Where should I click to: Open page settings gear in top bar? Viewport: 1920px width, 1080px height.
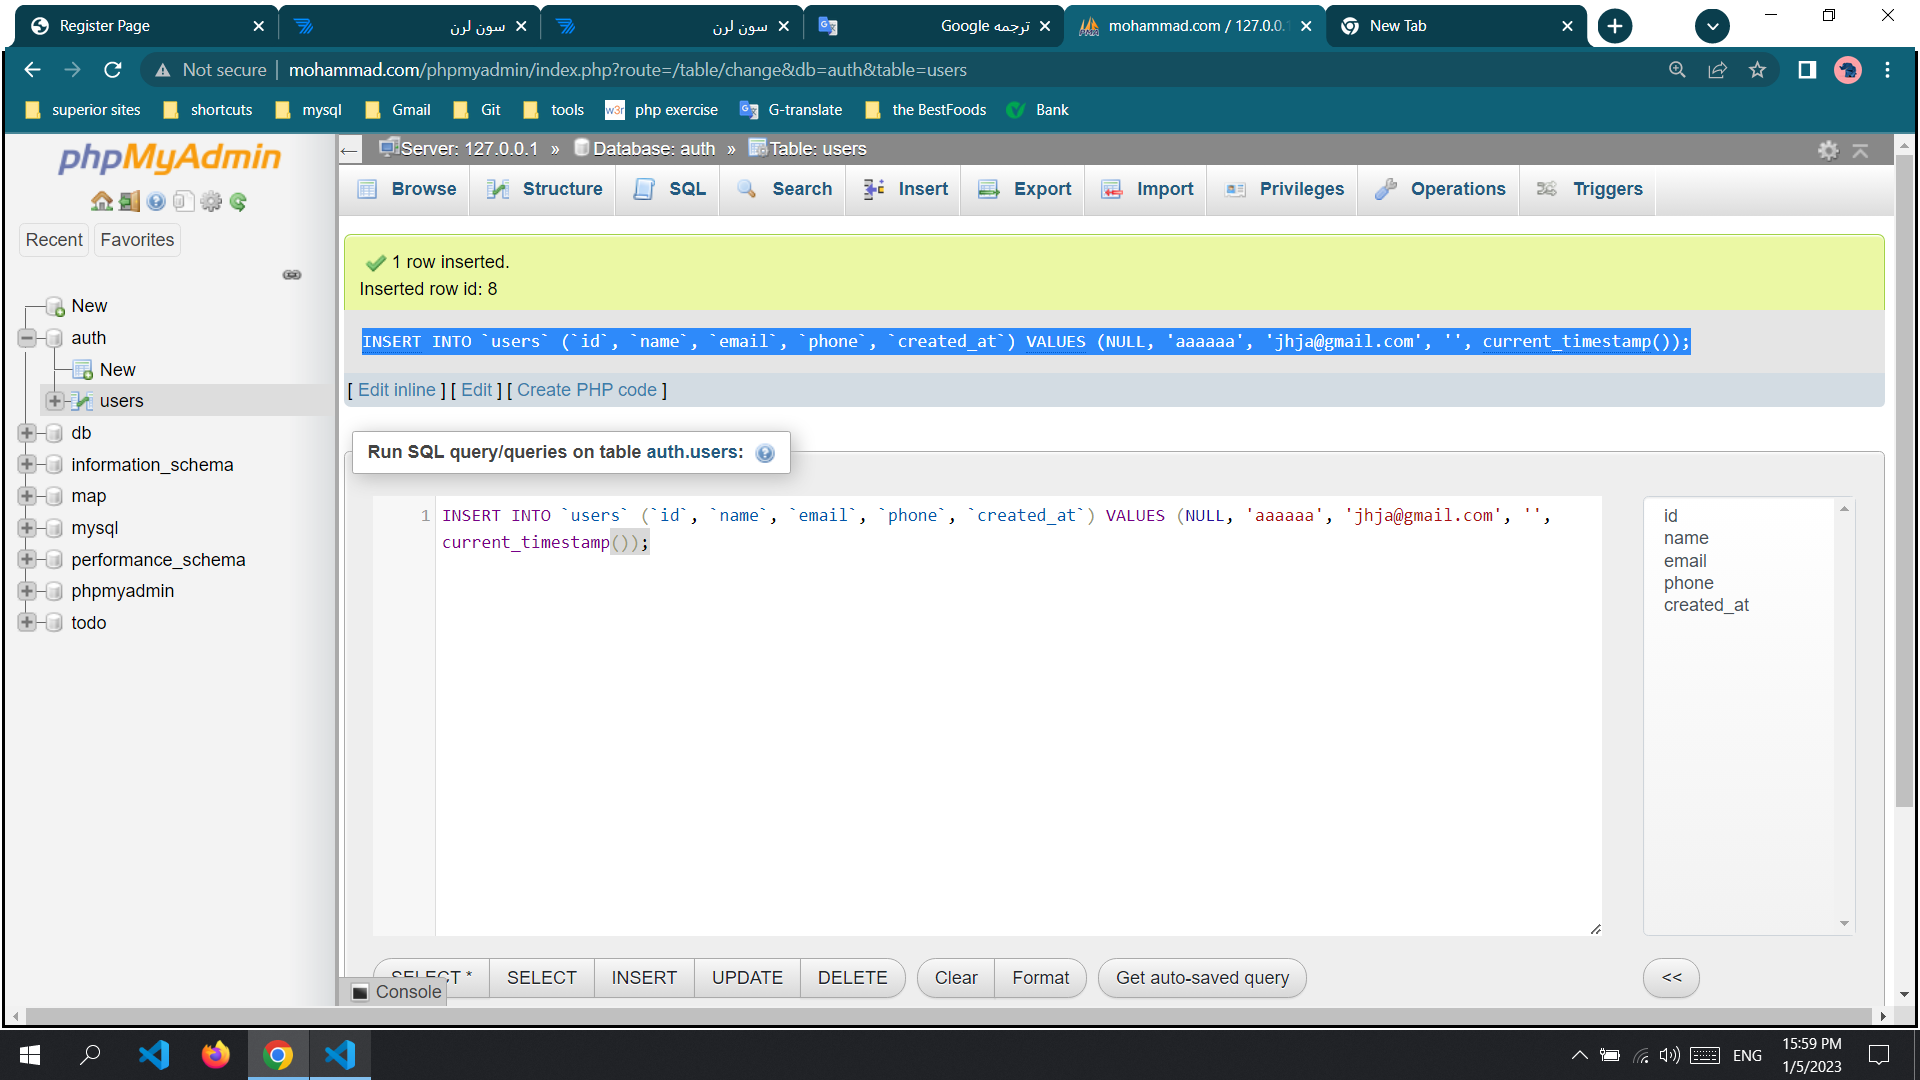[1828, 150]
